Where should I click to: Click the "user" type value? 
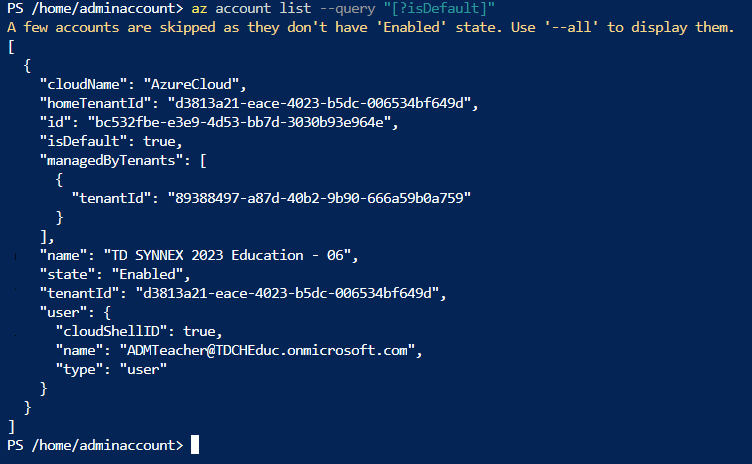(x=143, y=369)
